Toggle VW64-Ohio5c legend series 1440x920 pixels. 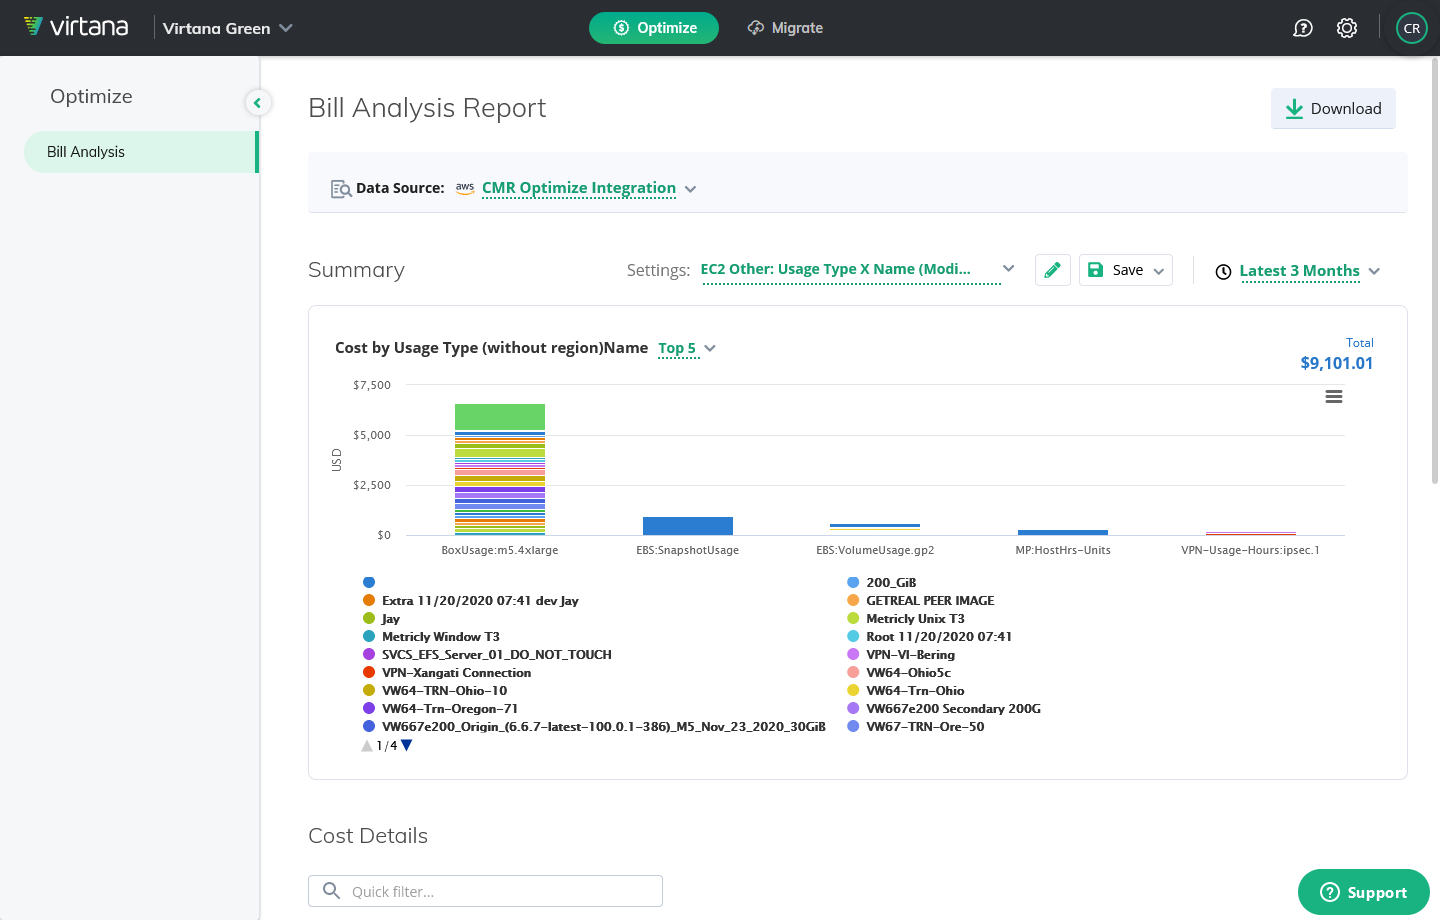coord(899,673)
